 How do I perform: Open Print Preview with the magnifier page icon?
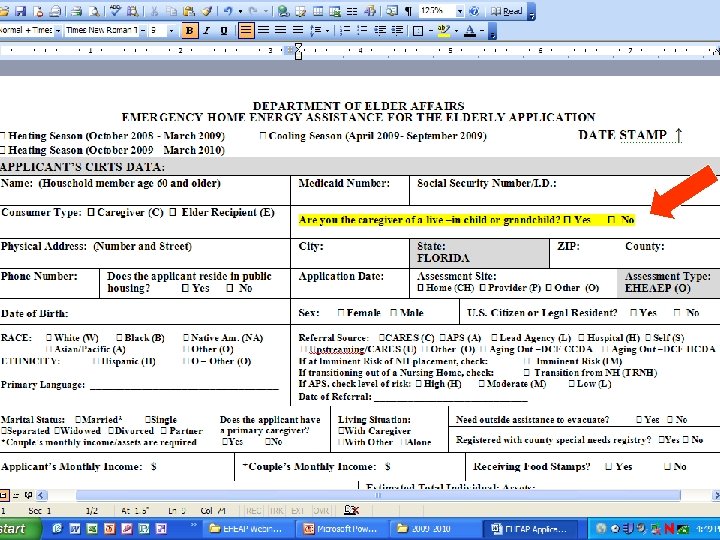94,11
